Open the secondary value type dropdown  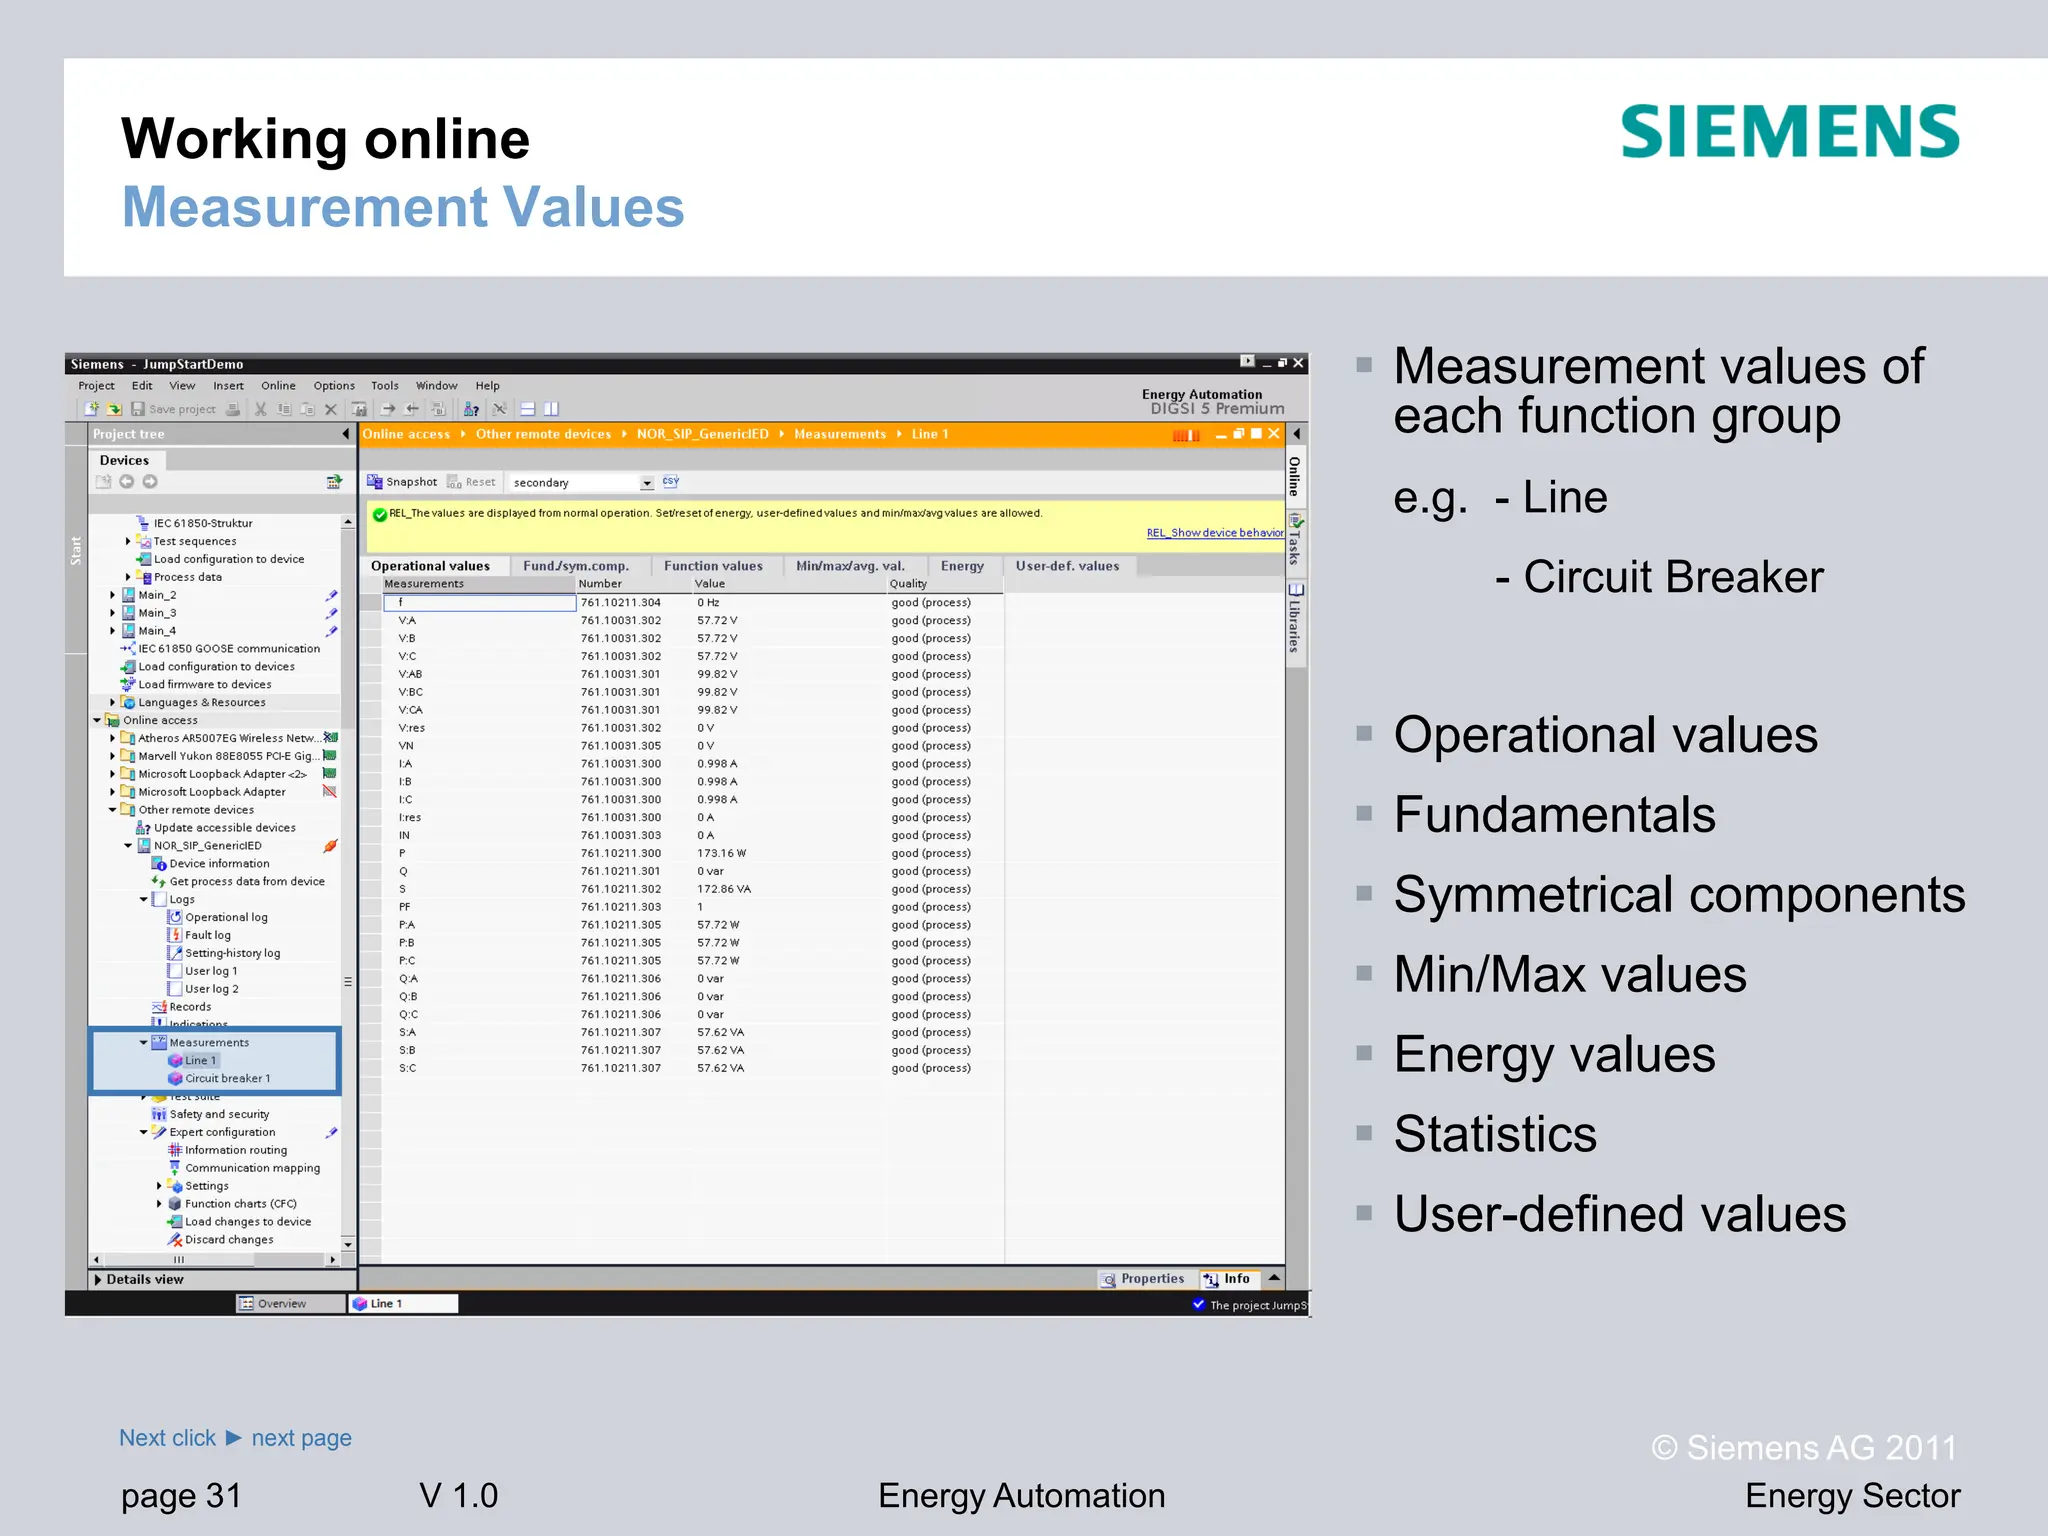coord(647,483)
